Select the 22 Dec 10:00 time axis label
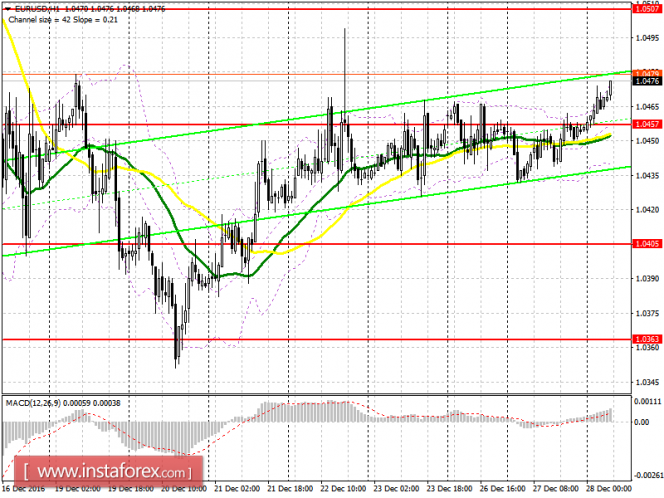Image resolution: width=664 pixels, height=498 pixels. coord(343,488)
